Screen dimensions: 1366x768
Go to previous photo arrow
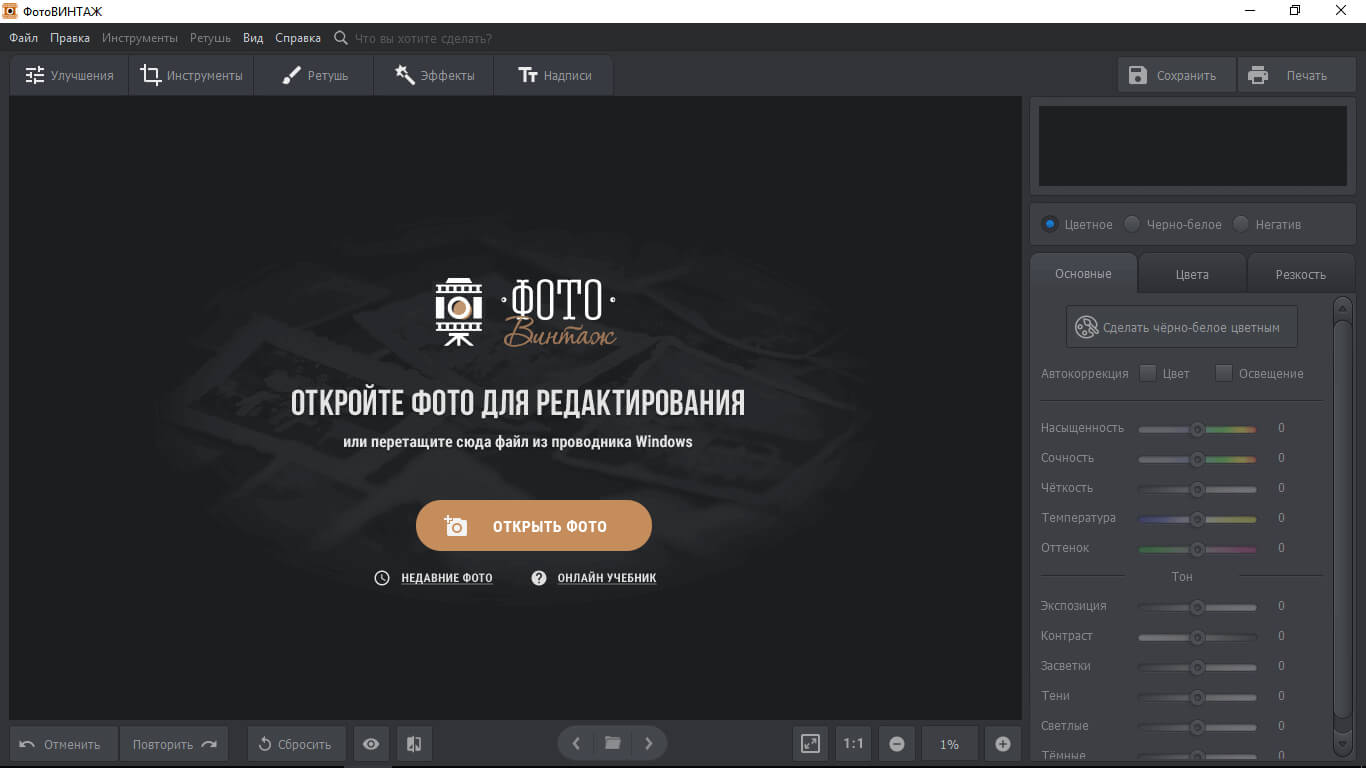click(576, 743)
